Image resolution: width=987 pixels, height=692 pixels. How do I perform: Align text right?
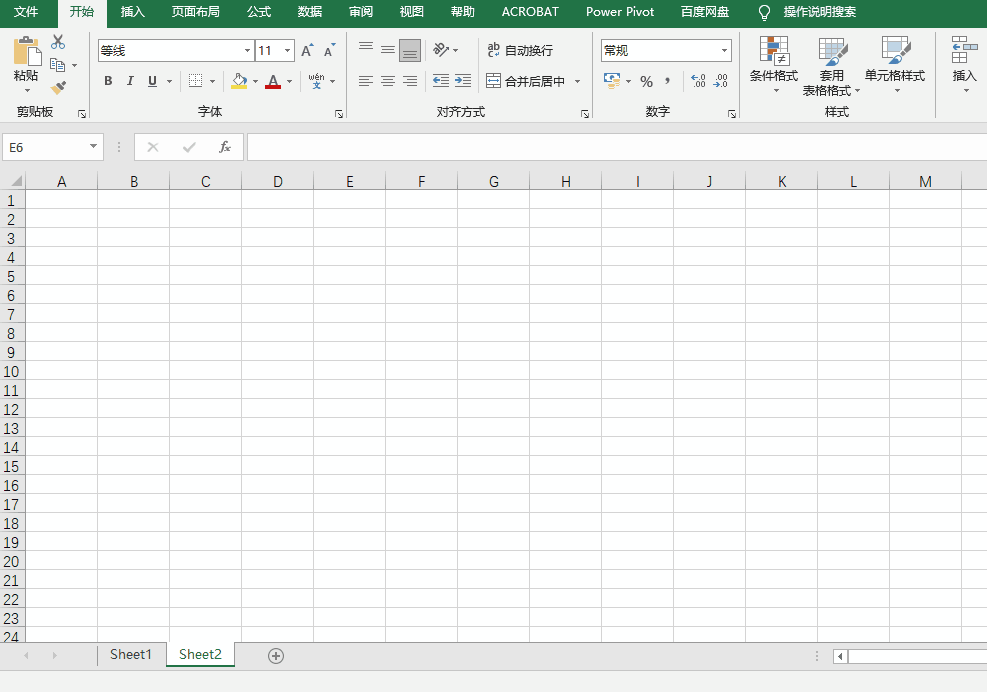[x=410, y=81]
